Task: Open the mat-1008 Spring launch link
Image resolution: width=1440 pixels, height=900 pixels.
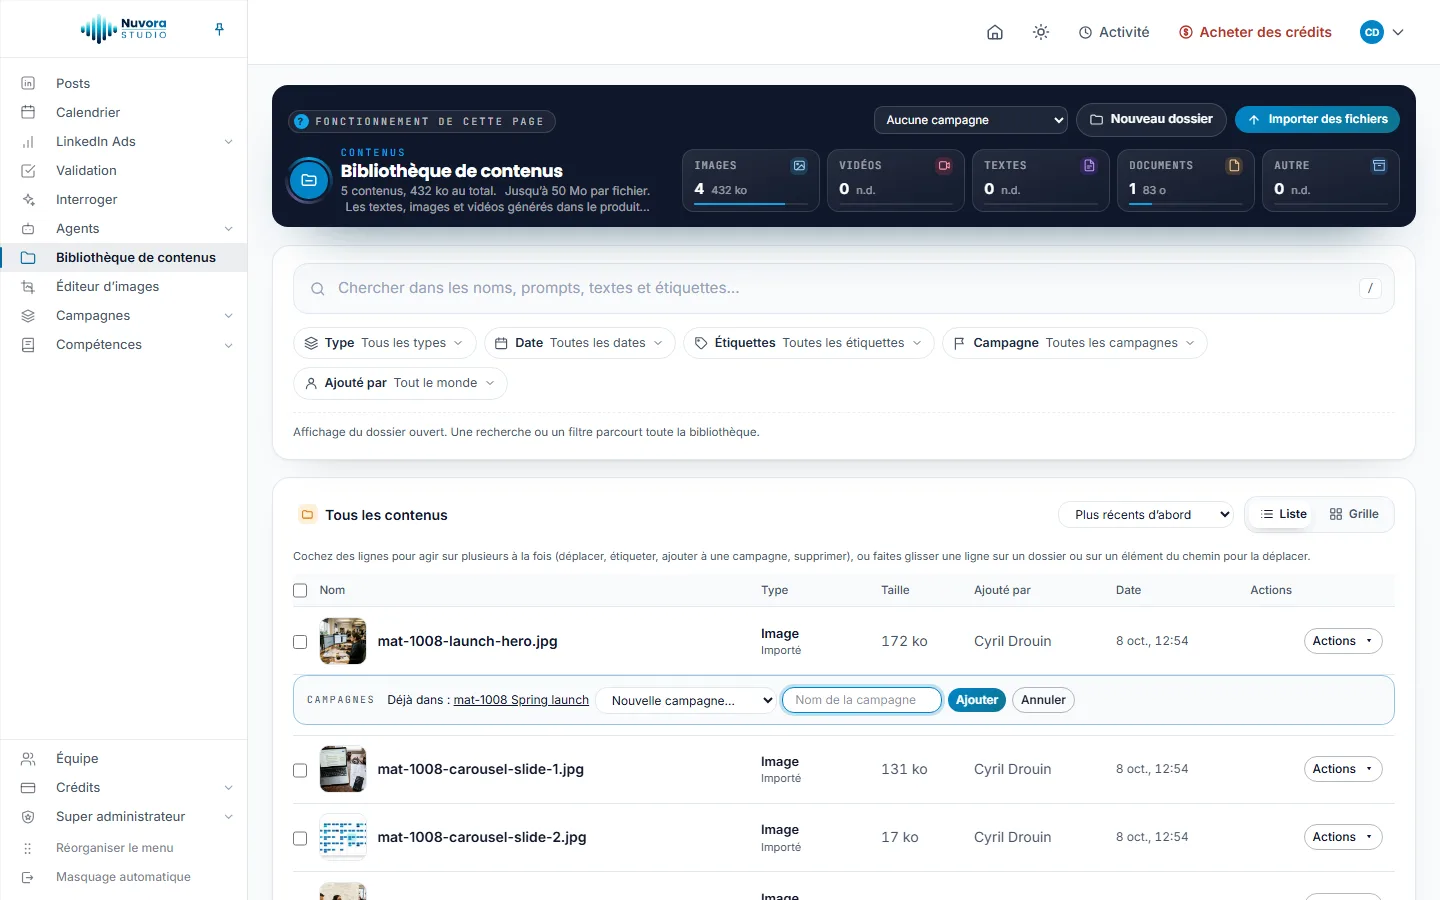Action: pyautogui.click(x=521, y=700)
